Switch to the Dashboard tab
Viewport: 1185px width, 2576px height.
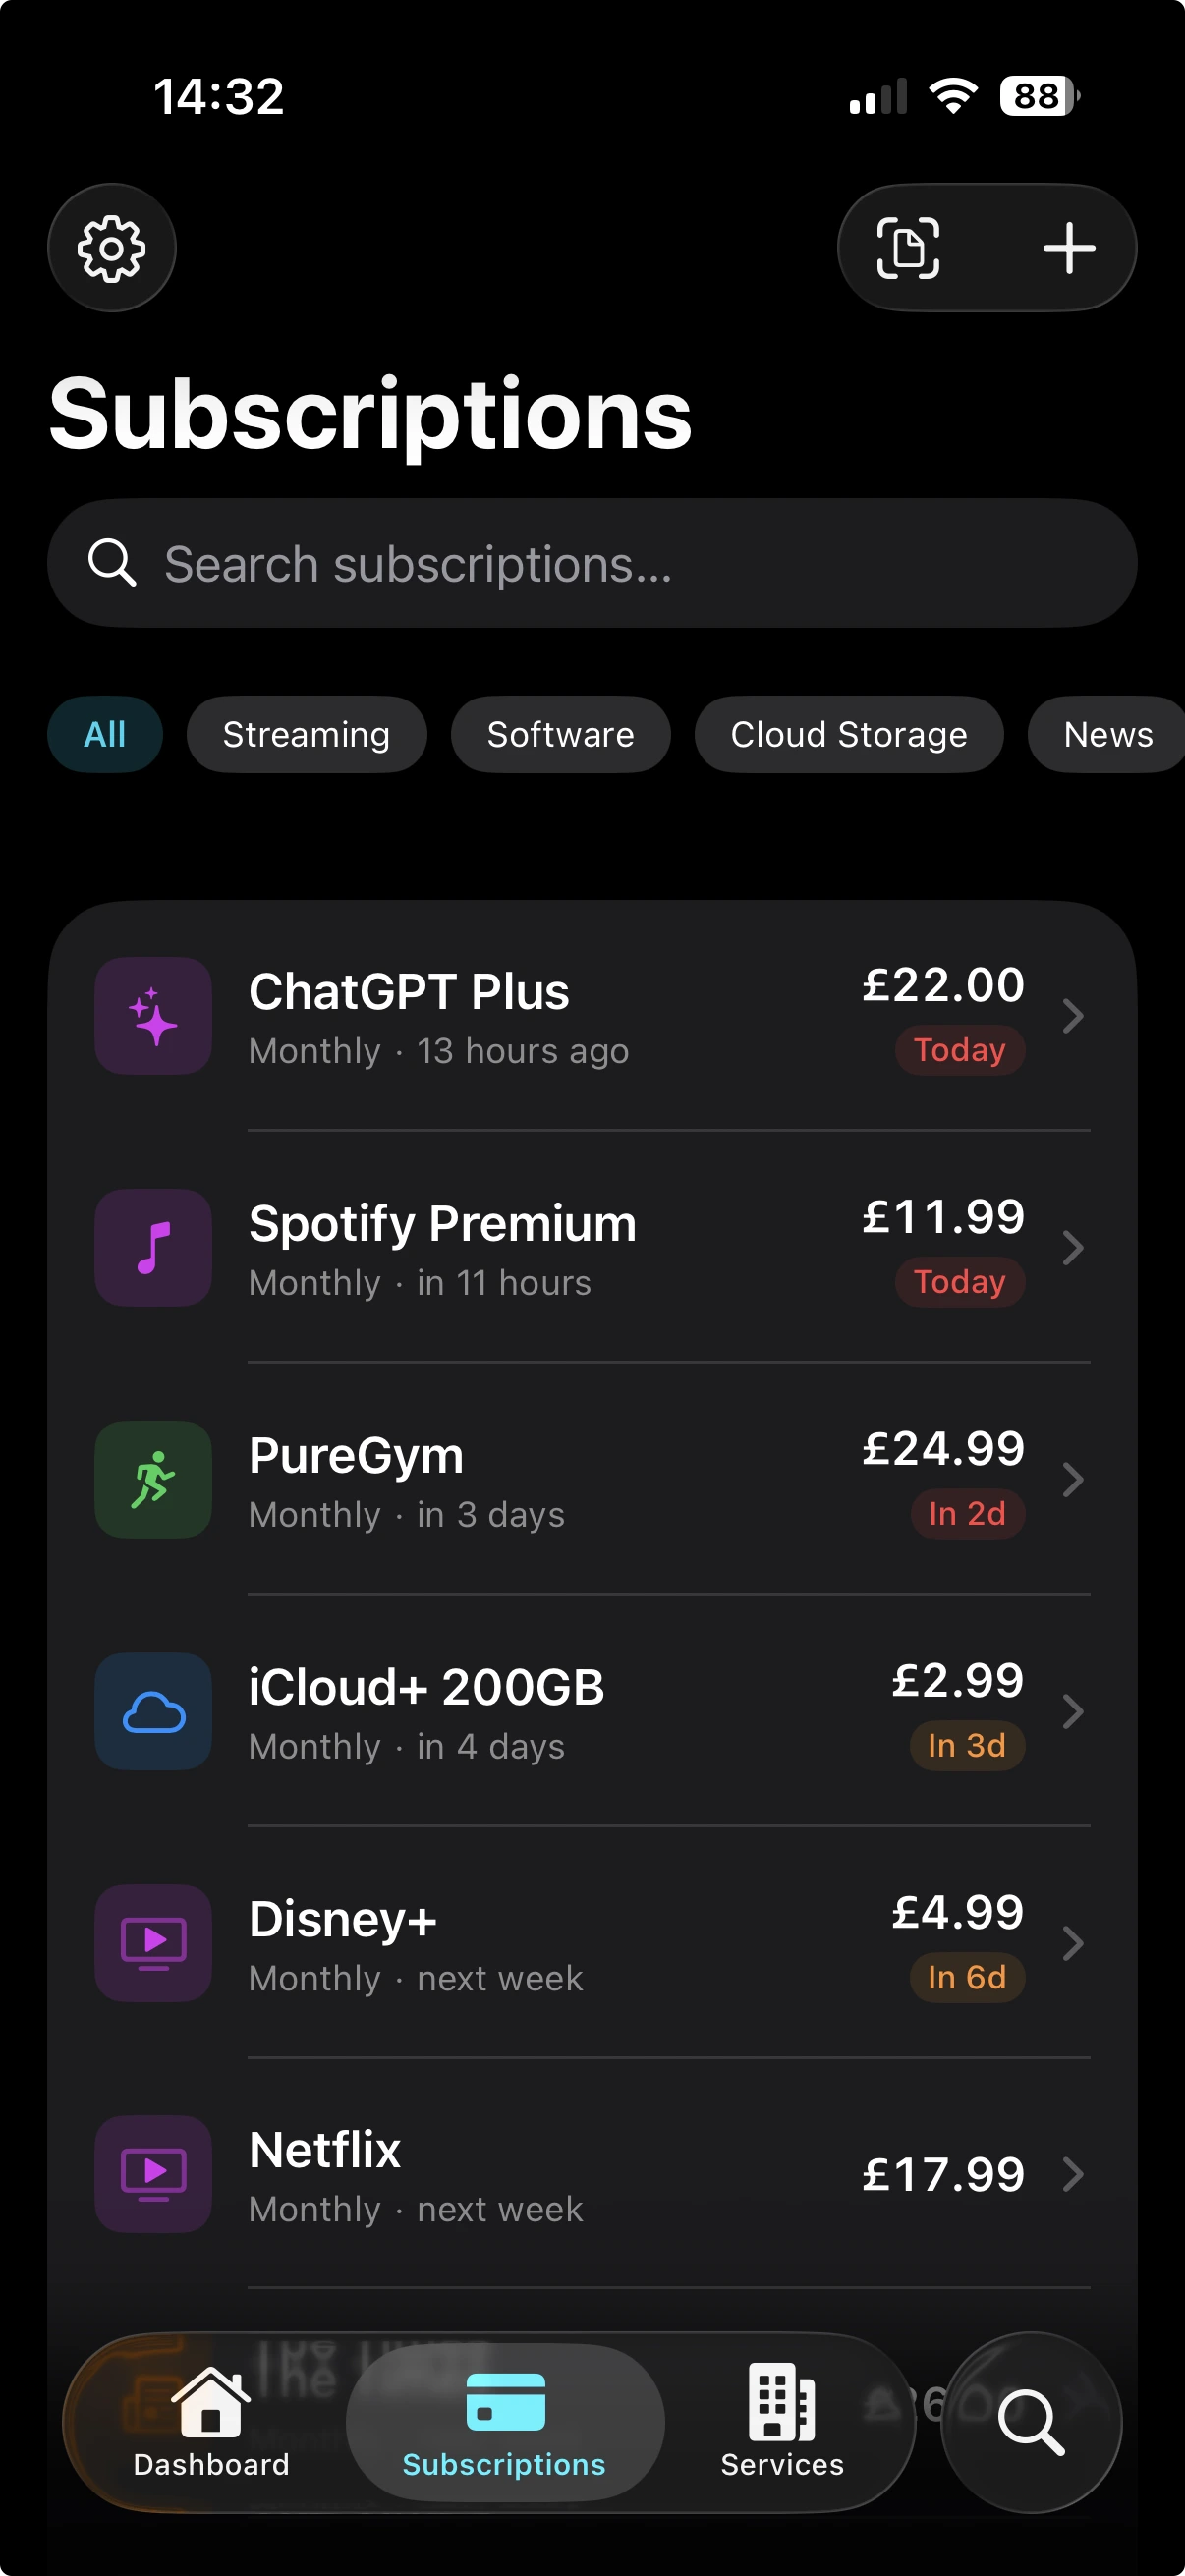click(211, 2422)
